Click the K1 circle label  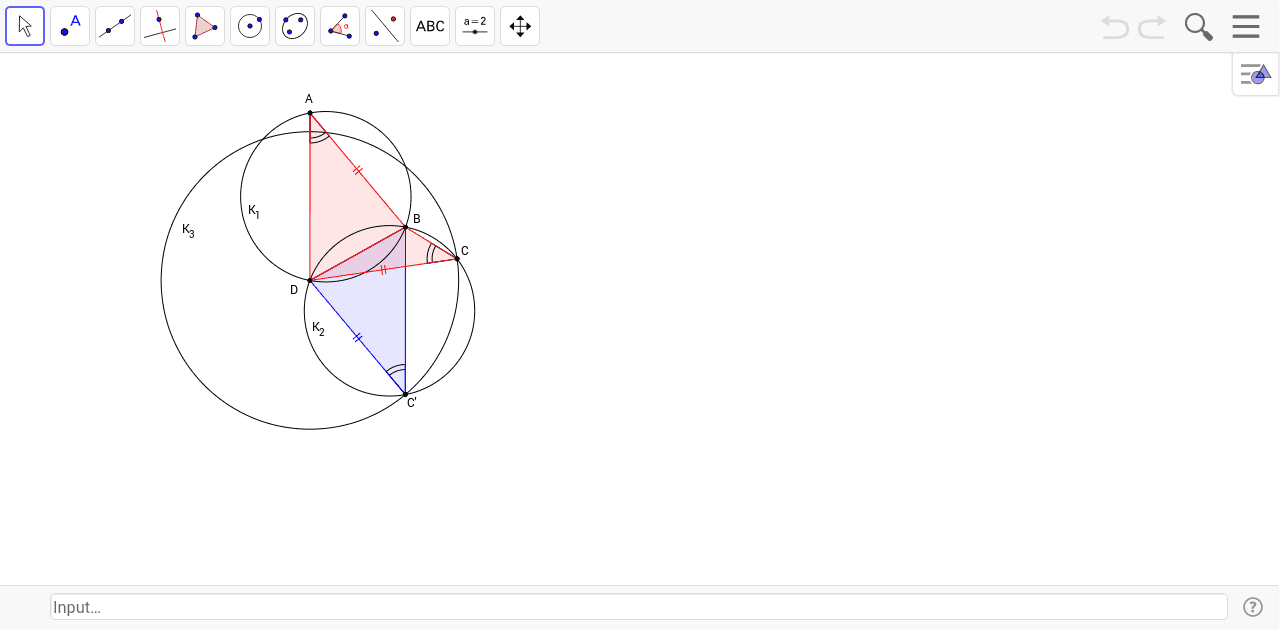[254, 211]
